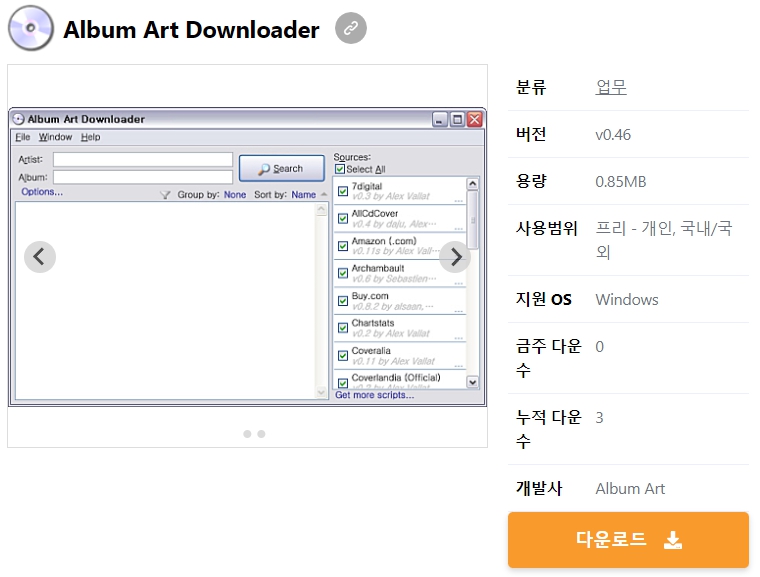Image resolution: width=760 pixels, height=577 pixels.
Task: Minimize the Album Art Downloader window
Action: pyautogui.click(x=440, y=119)
